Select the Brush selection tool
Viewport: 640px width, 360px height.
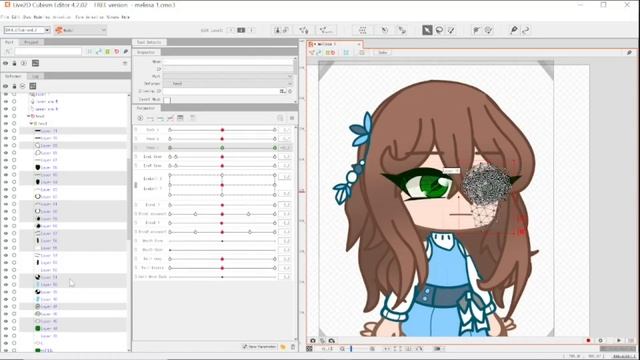[x=451, y=30]
